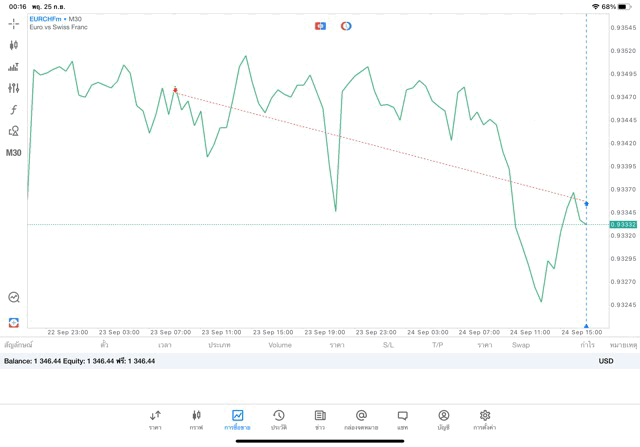640x447 pixels.
Task: Open the settings gear tab
Action: pos(485,419)
